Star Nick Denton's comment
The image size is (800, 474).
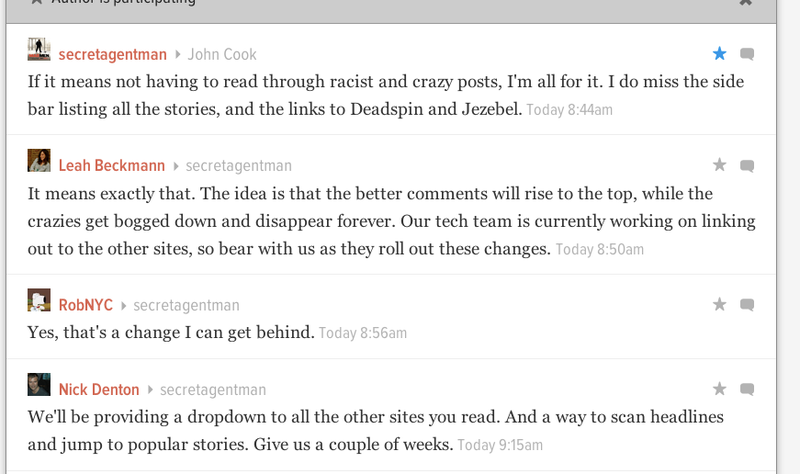[719, 389]
